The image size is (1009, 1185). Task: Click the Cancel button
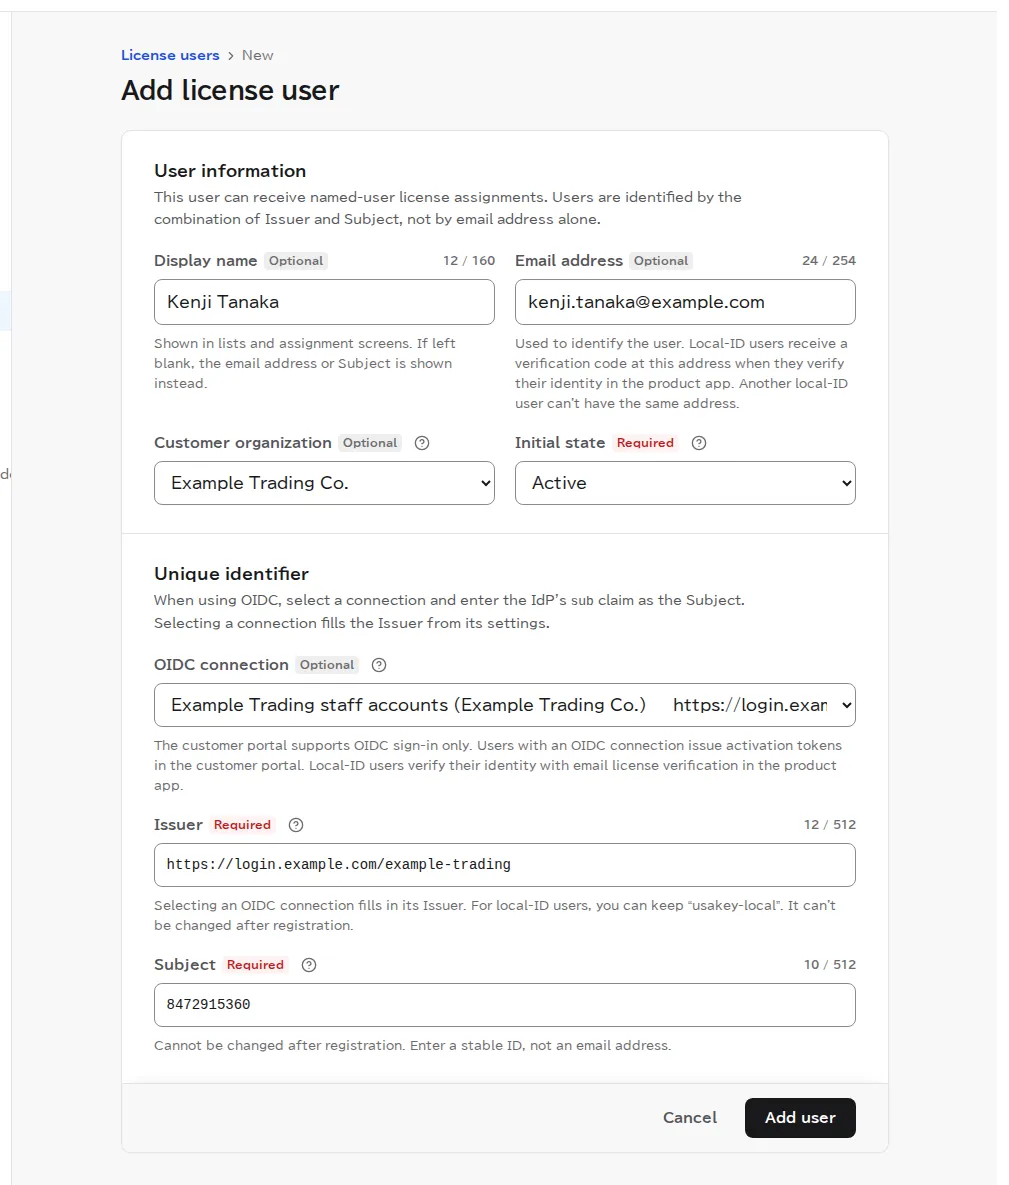point(689,1118)
